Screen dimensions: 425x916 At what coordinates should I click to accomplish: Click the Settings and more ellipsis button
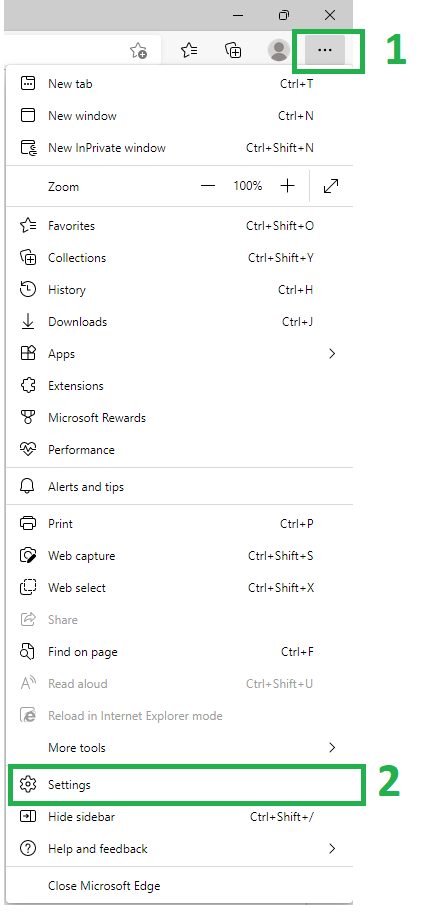coord(325,50)
